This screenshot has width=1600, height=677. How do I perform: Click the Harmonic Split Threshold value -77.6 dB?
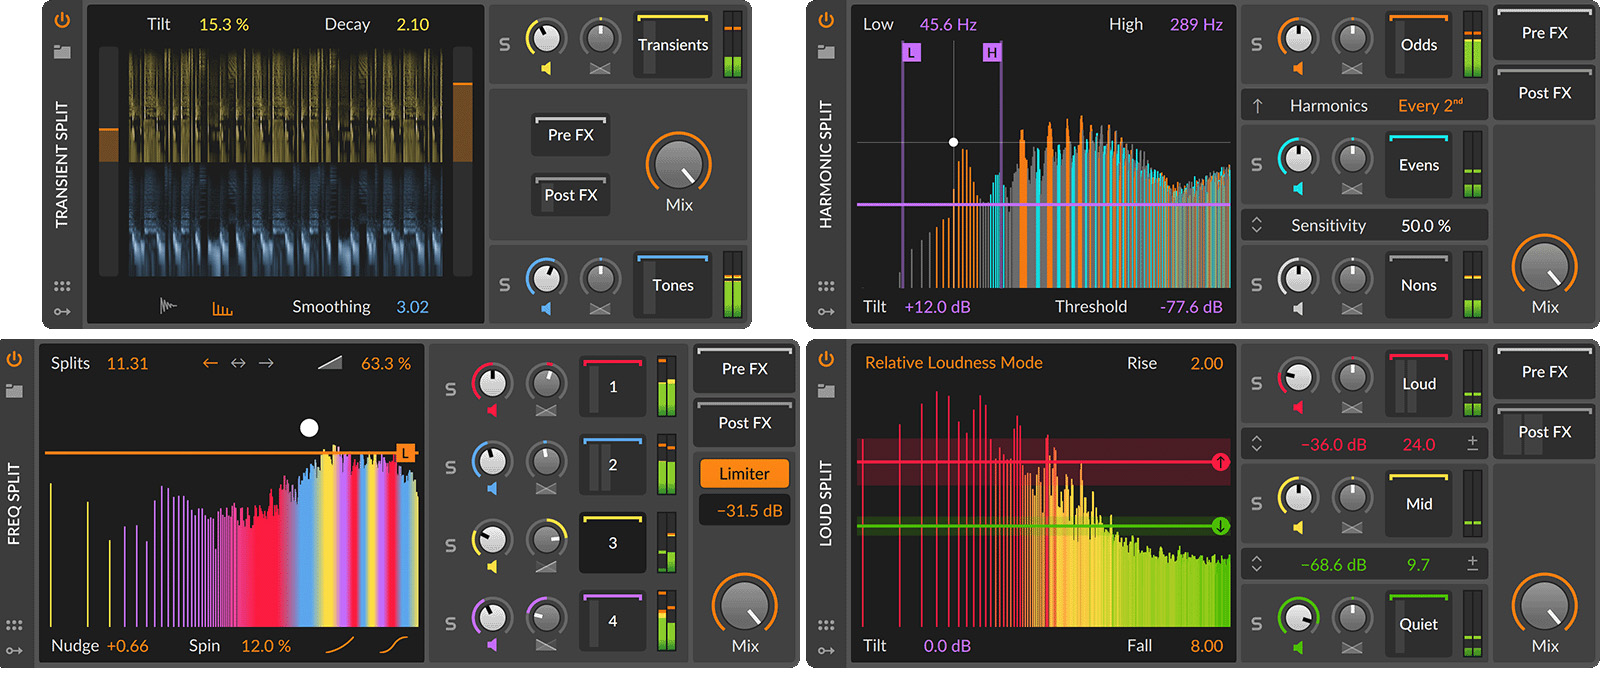(1191, 307)
